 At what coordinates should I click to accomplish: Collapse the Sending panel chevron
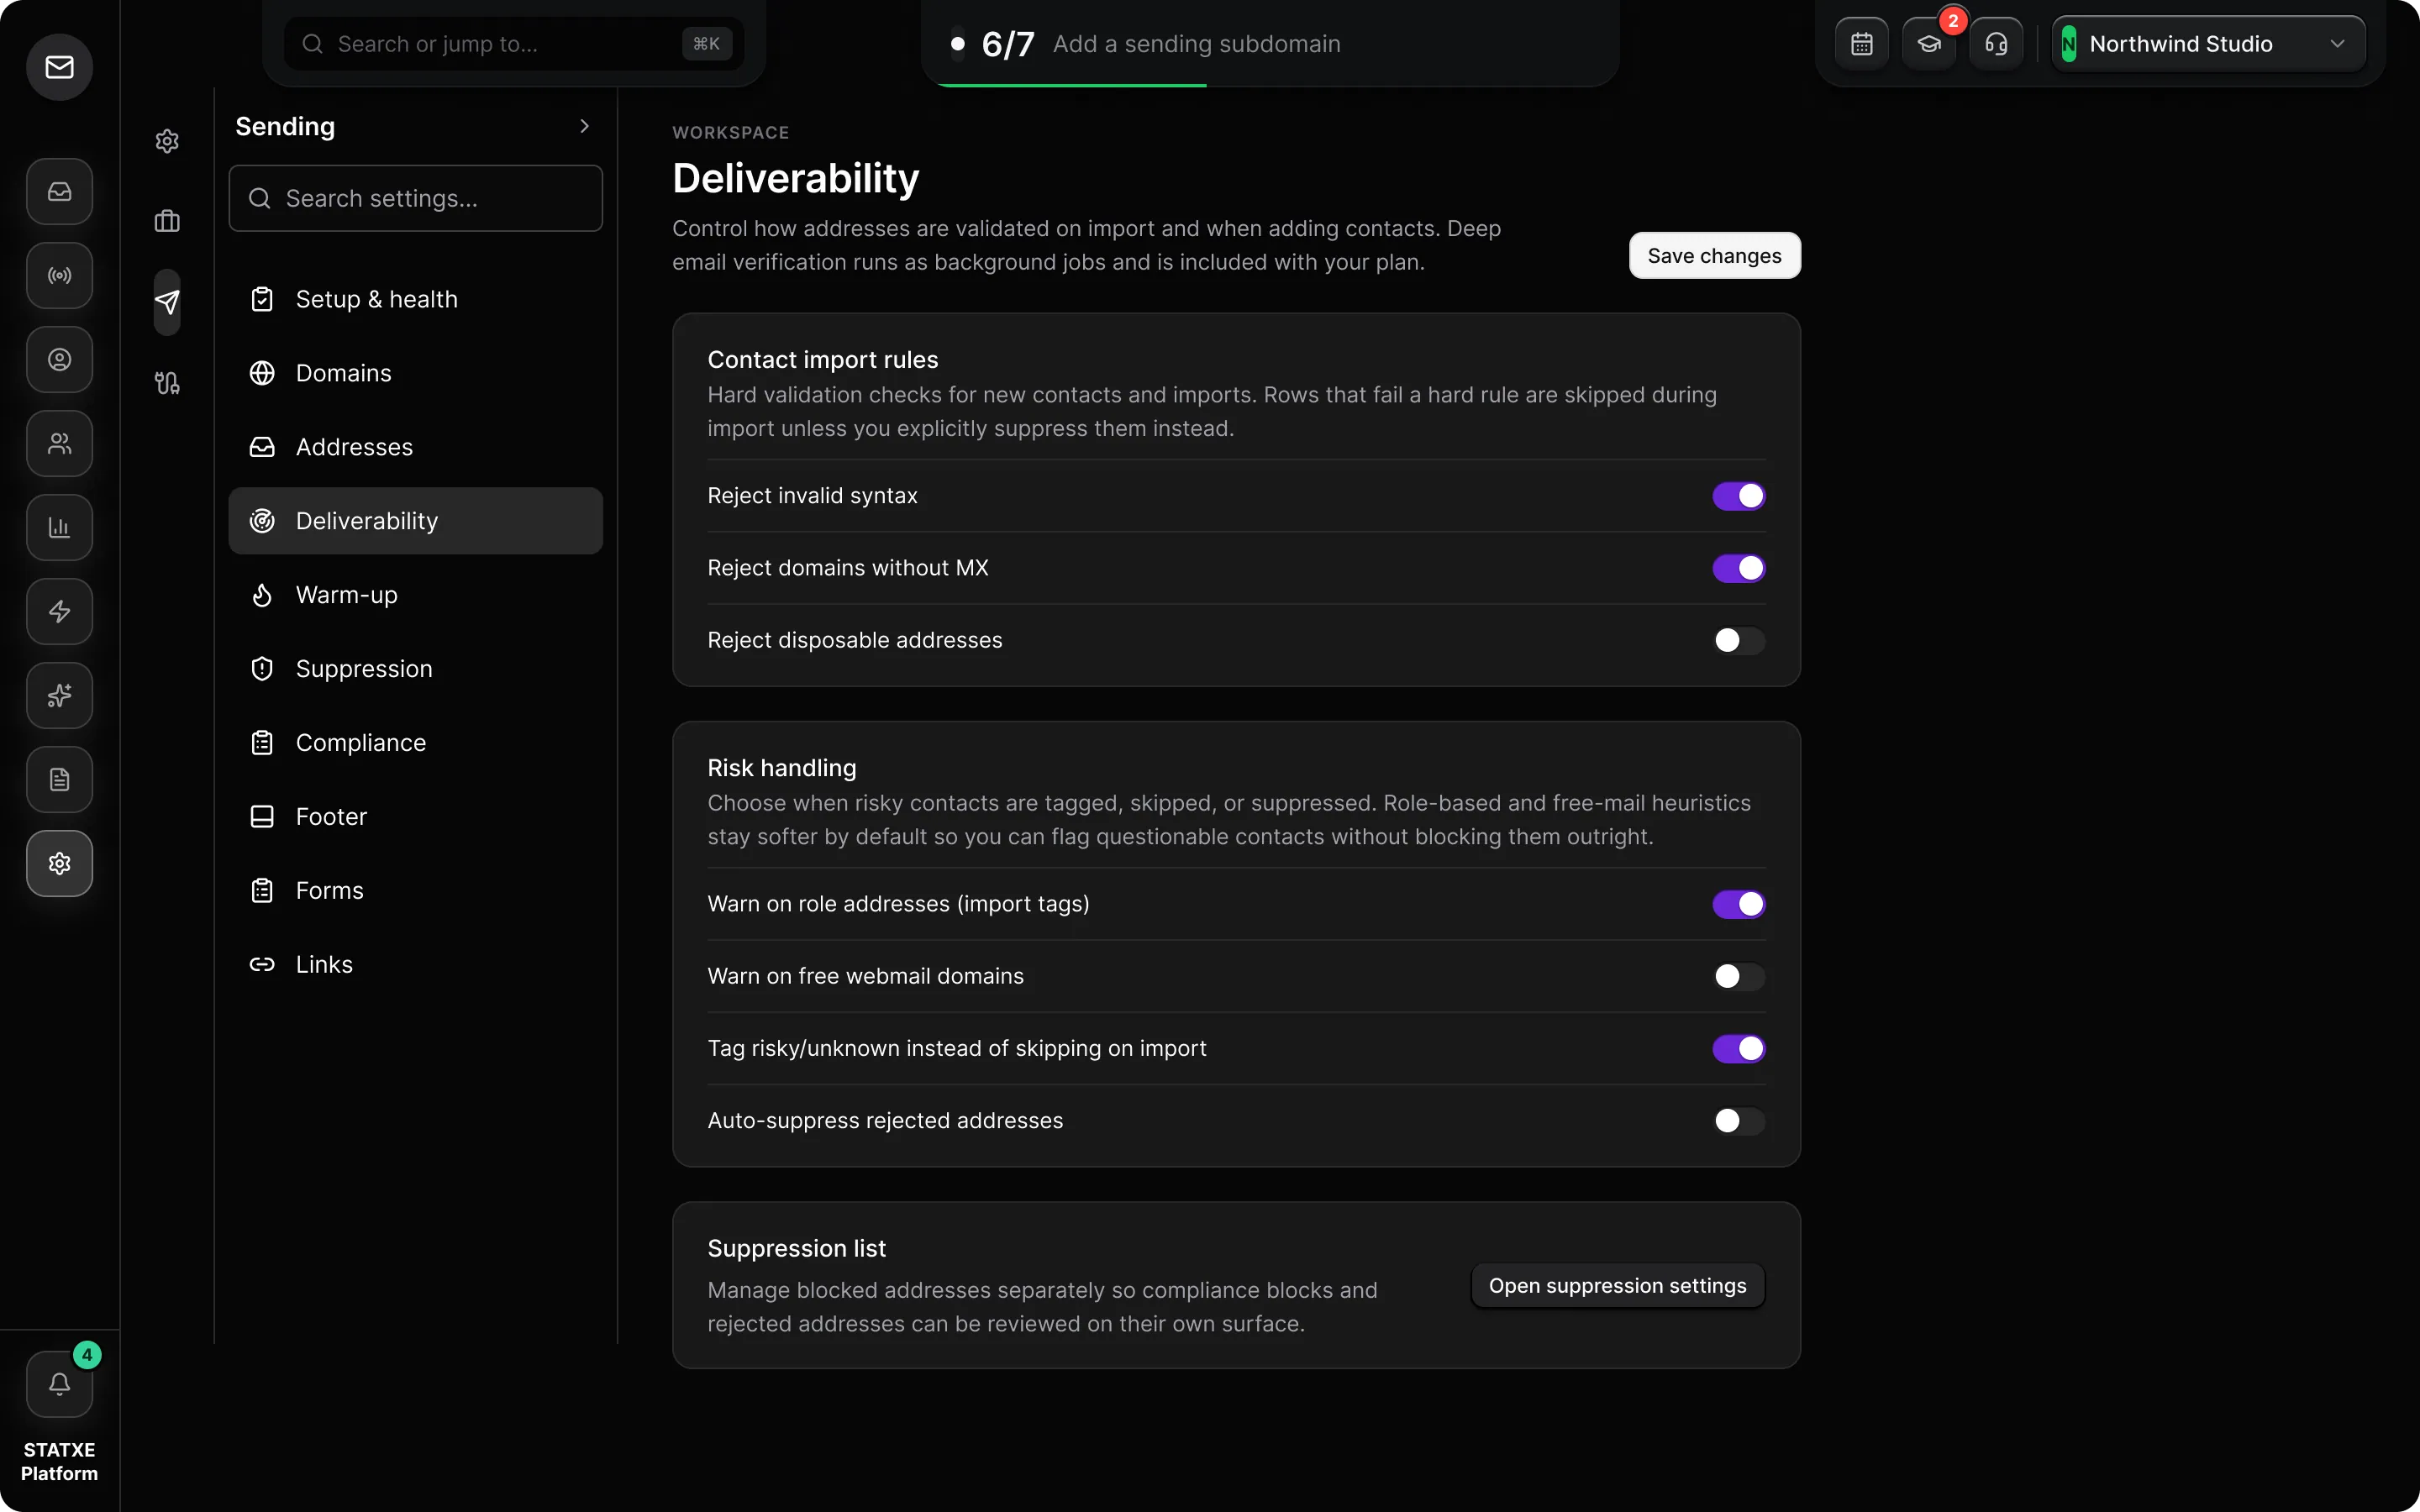[x=585, y=126]
